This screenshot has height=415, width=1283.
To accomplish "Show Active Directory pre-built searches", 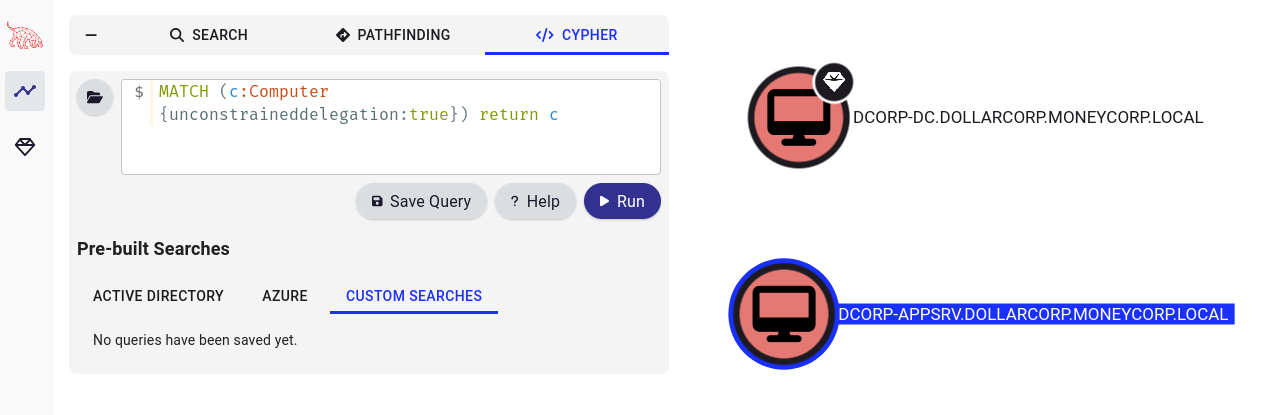I will (x=158, y=296).
